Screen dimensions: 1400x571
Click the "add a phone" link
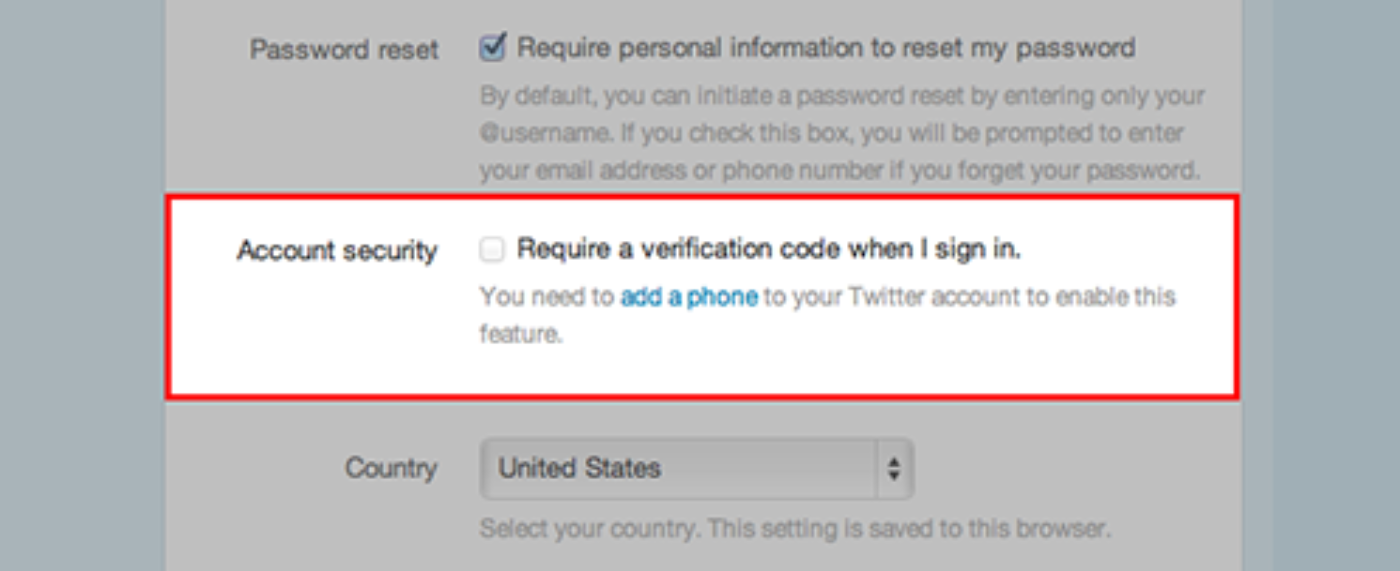point(689,297)
